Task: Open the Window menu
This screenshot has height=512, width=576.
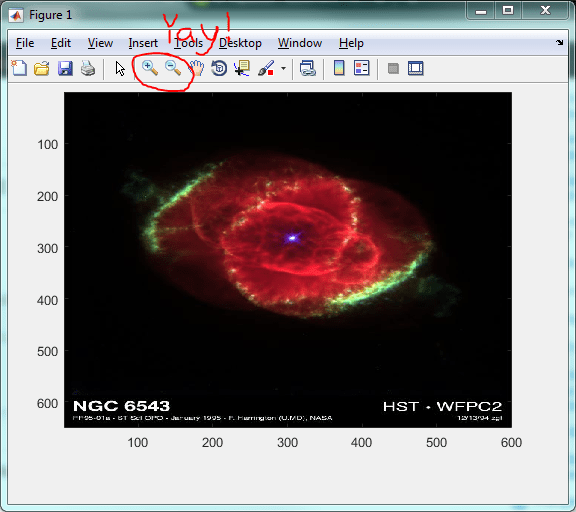Action: [x=300, y=43]
